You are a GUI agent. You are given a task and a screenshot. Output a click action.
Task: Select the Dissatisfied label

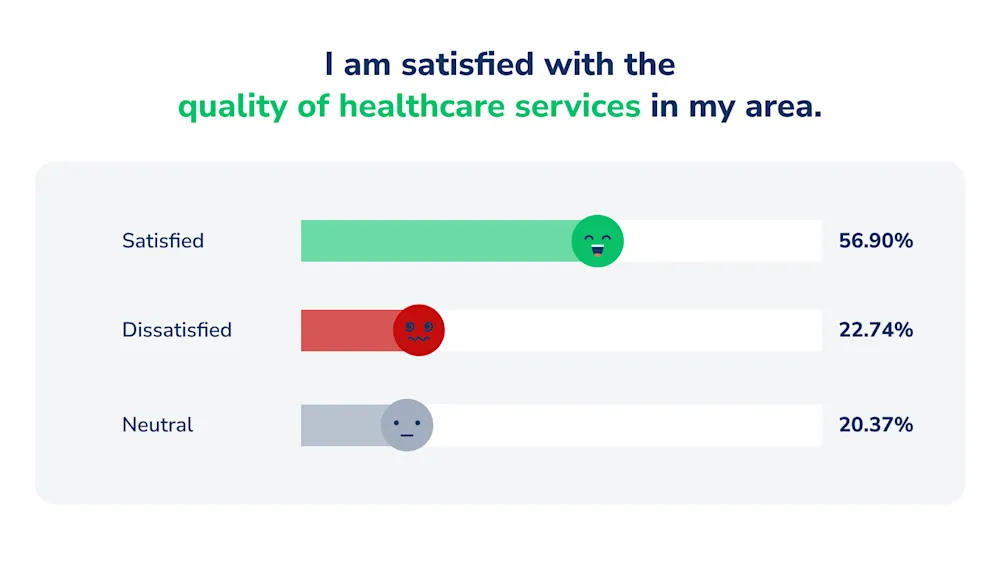(177, 330)
